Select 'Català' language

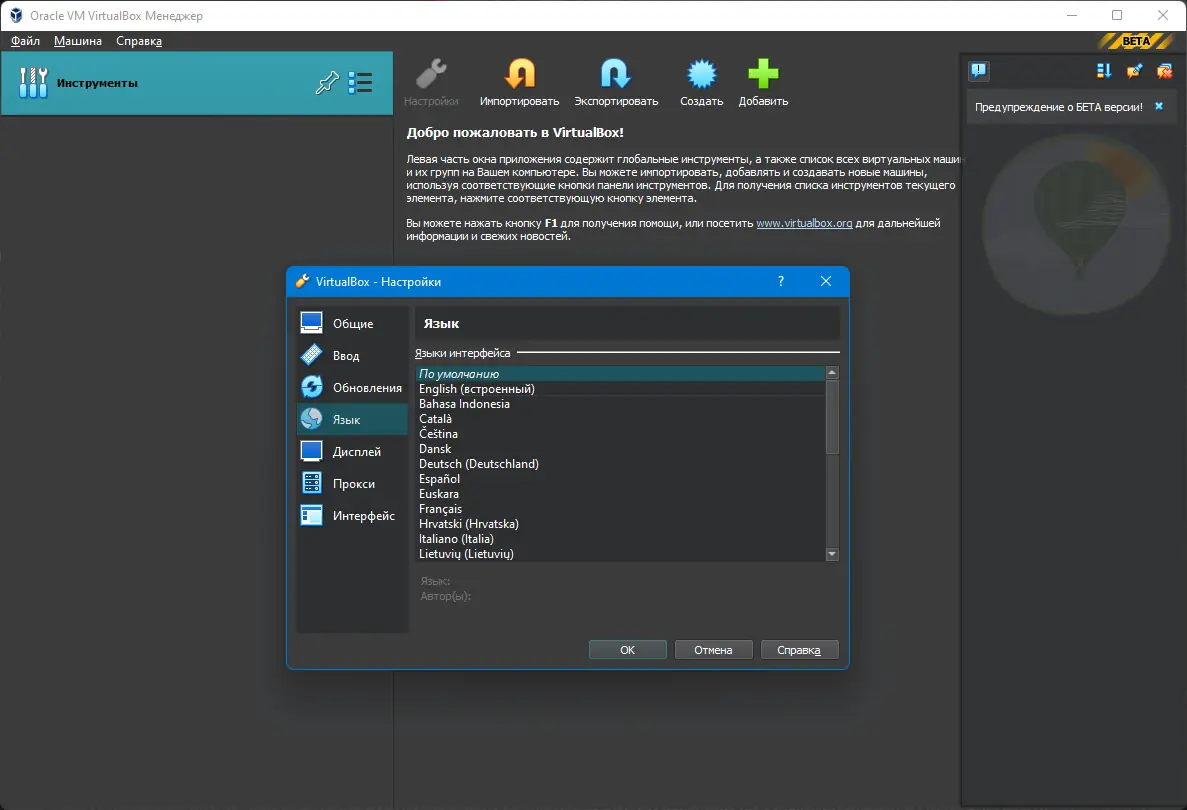click(620, 419)
